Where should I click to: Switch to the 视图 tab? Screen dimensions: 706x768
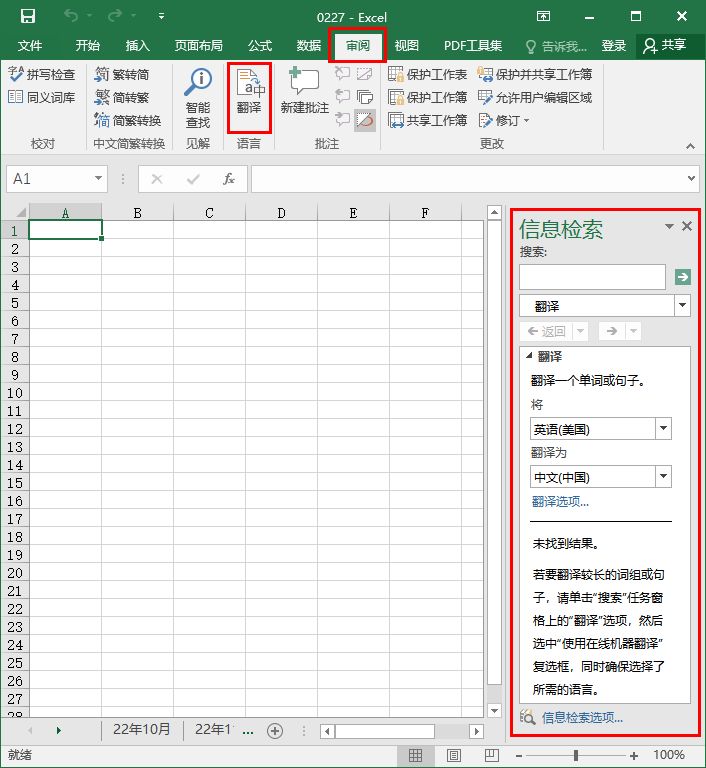coord(407,46)
